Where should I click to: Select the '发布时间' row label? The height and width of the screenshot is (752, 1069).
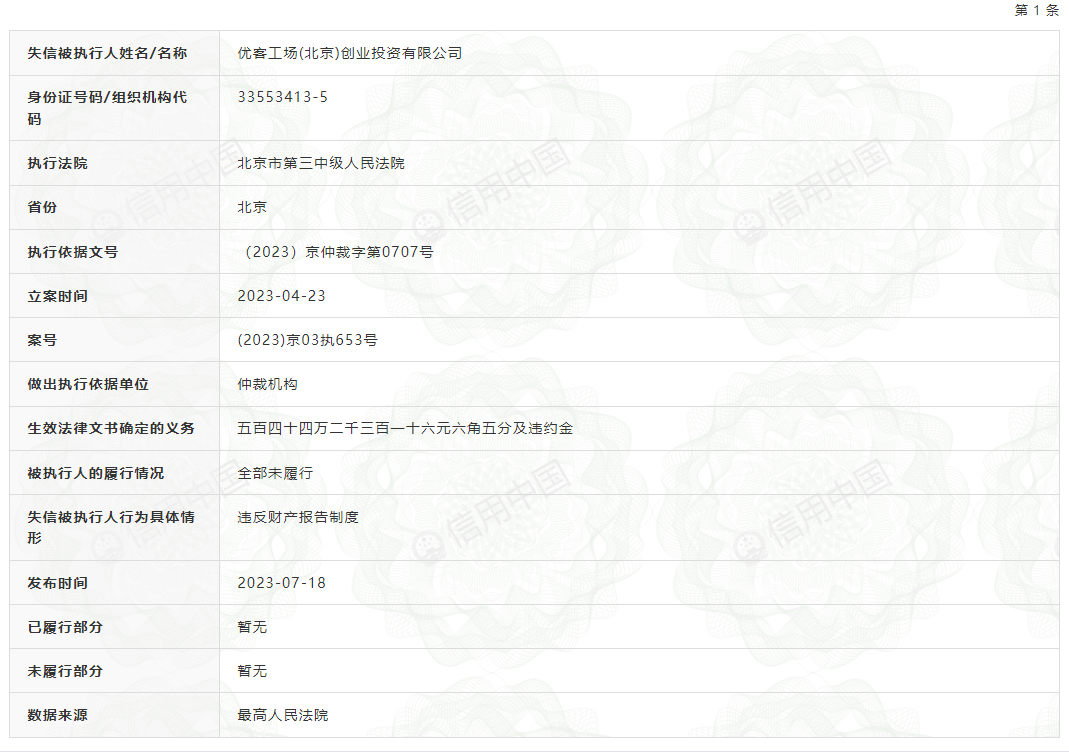tap(57, 583)
